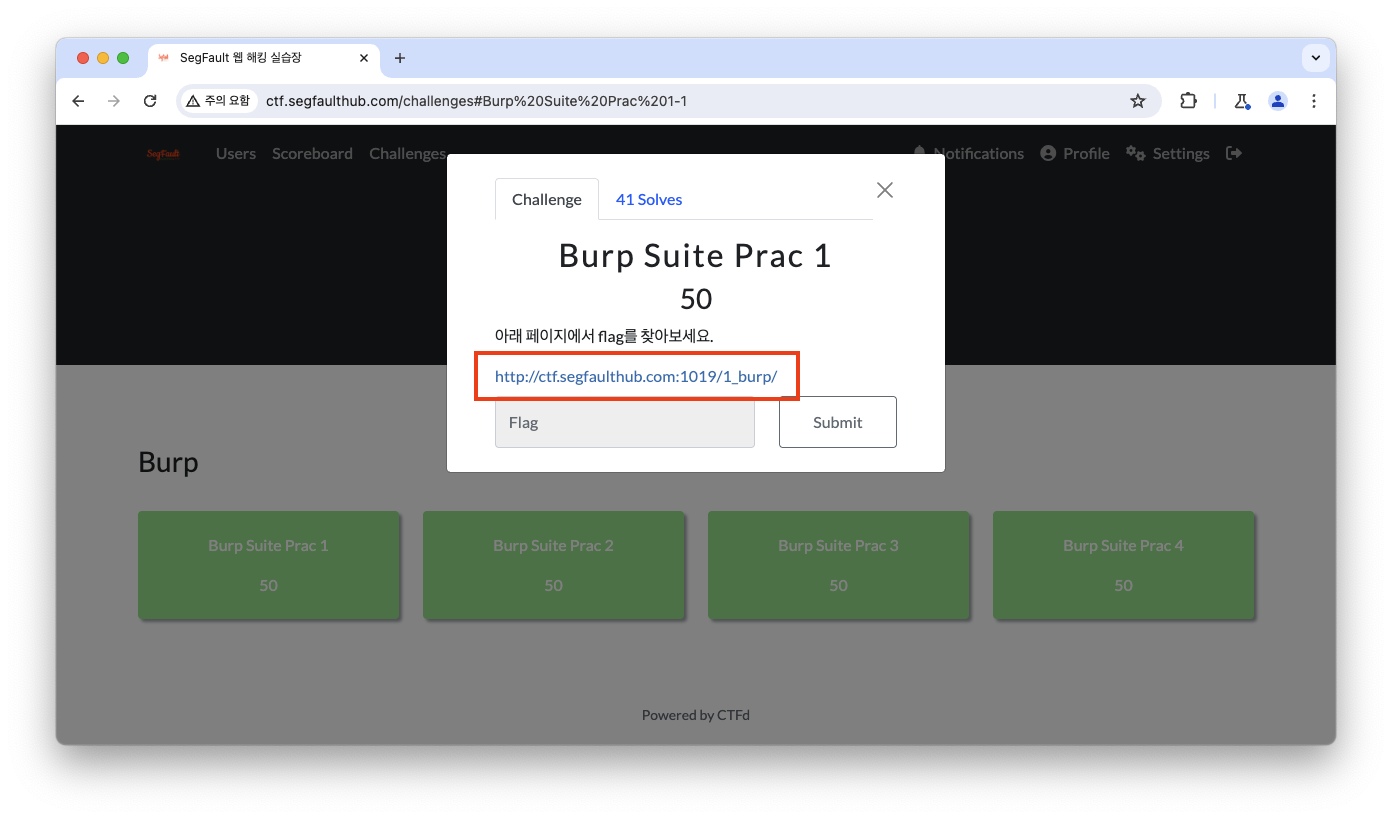Focus the Flag input field
Viewport: 1392px width, 819px height.
tap(625, 422)
